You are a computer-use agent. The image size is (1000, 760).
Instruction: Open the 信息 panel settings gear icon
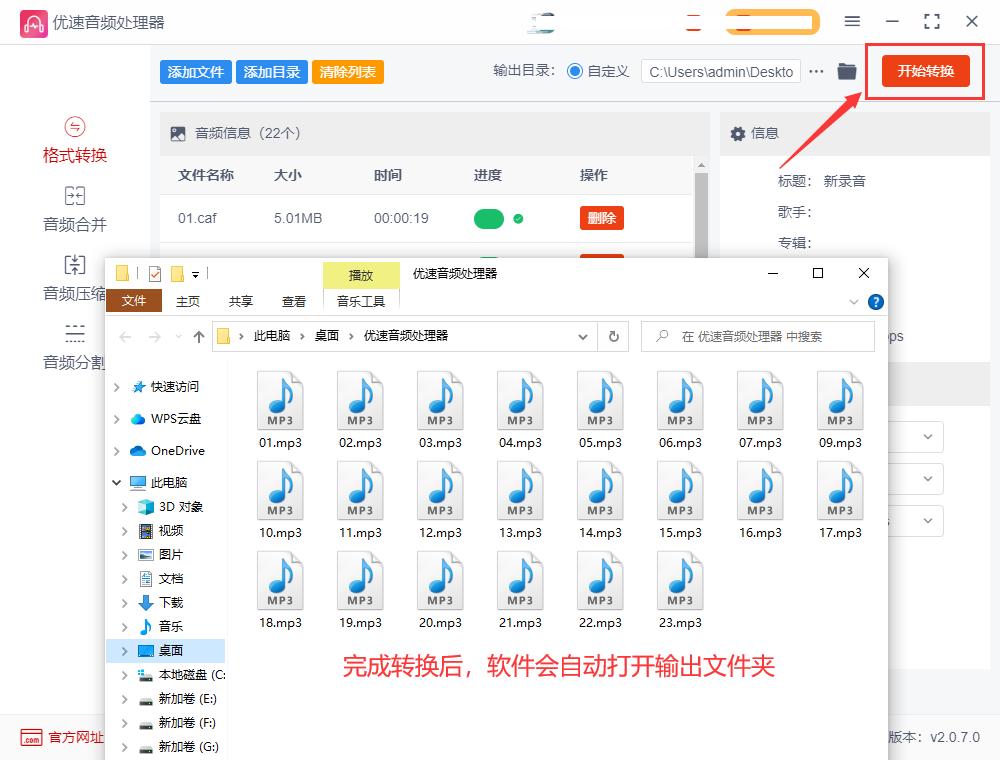click(x=737, y=133)
